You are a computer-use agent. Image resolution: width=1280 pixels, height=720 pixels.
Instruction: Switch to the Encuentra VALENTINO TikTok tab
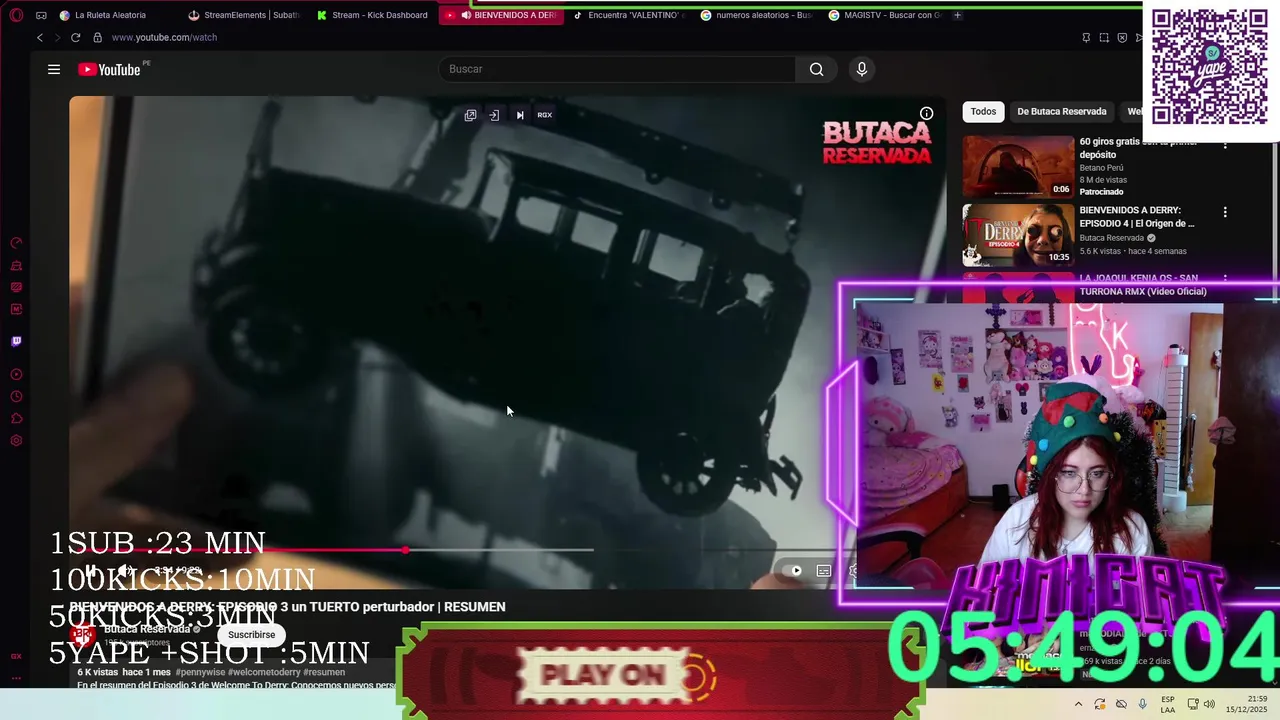(x=630, y=15)
